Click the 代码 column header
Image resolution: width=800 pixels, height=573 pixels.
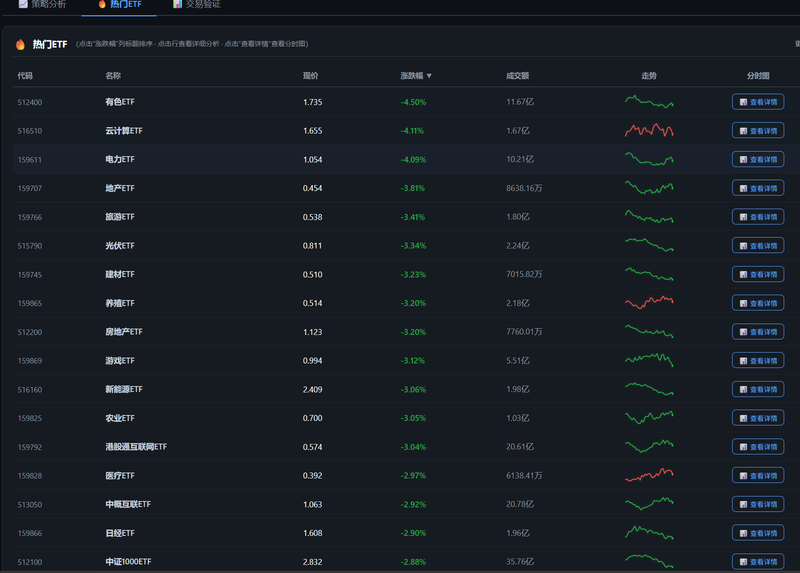click(24, 76)
